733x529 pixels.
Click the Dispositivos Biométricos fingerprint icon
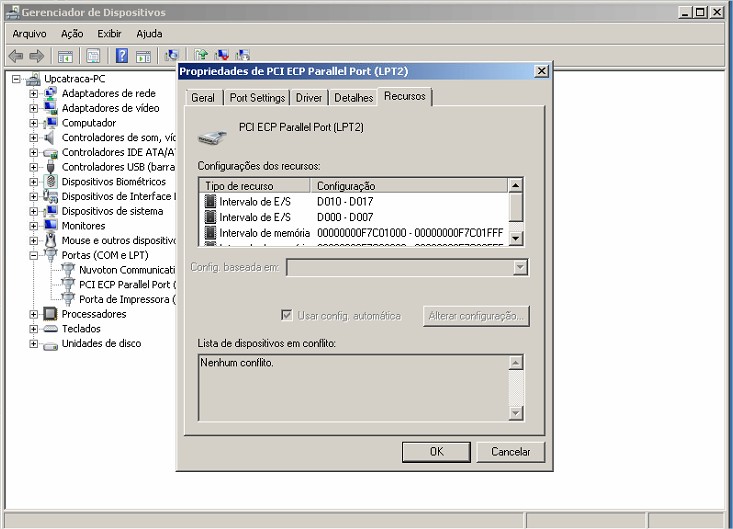50,182
